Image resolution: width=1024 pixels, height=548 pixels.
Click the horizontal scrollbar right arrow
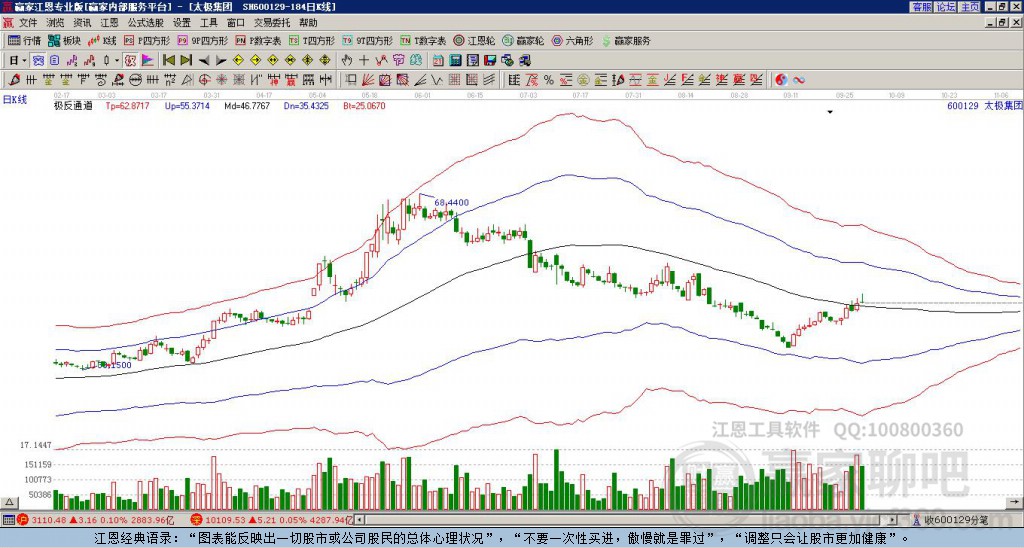pos(893,520)
